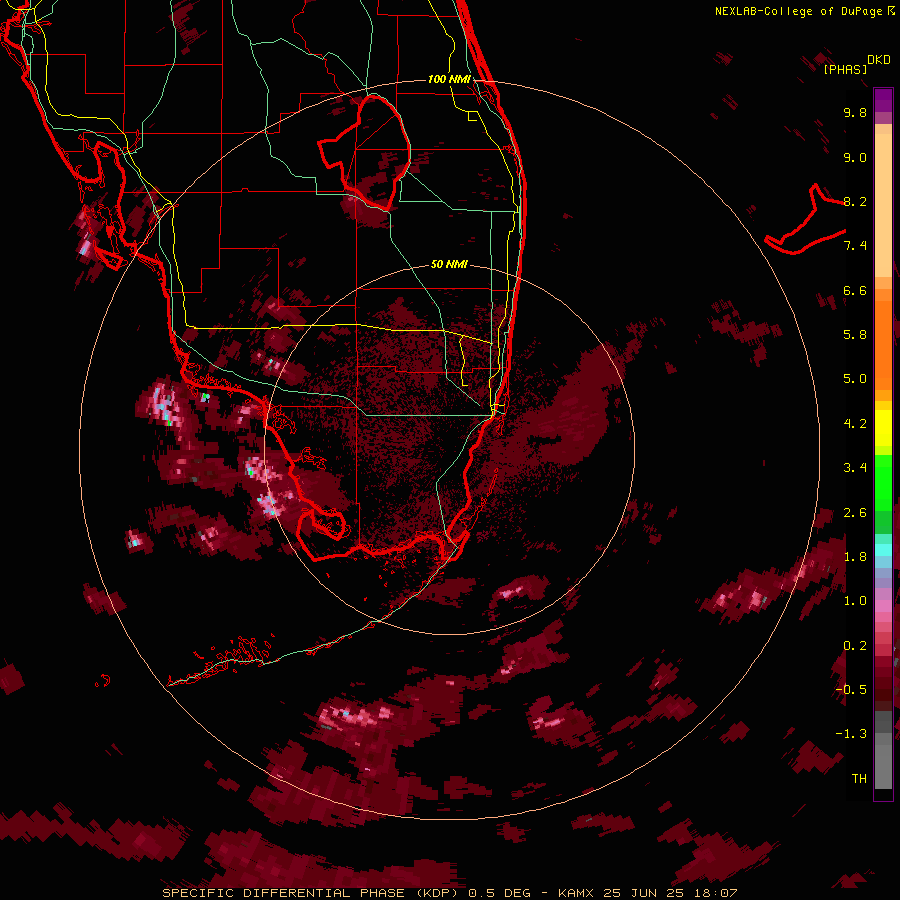Click the red island outline east of Florida
Screen dimensions: 900x900
(805, 219)
